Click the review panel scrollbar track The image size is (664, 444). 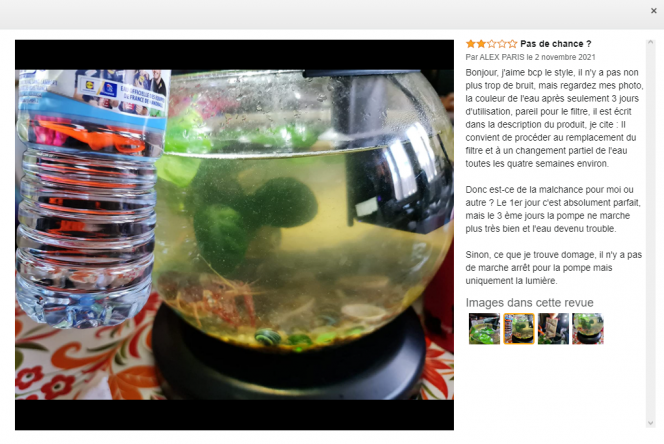click(x=650, y=233)
